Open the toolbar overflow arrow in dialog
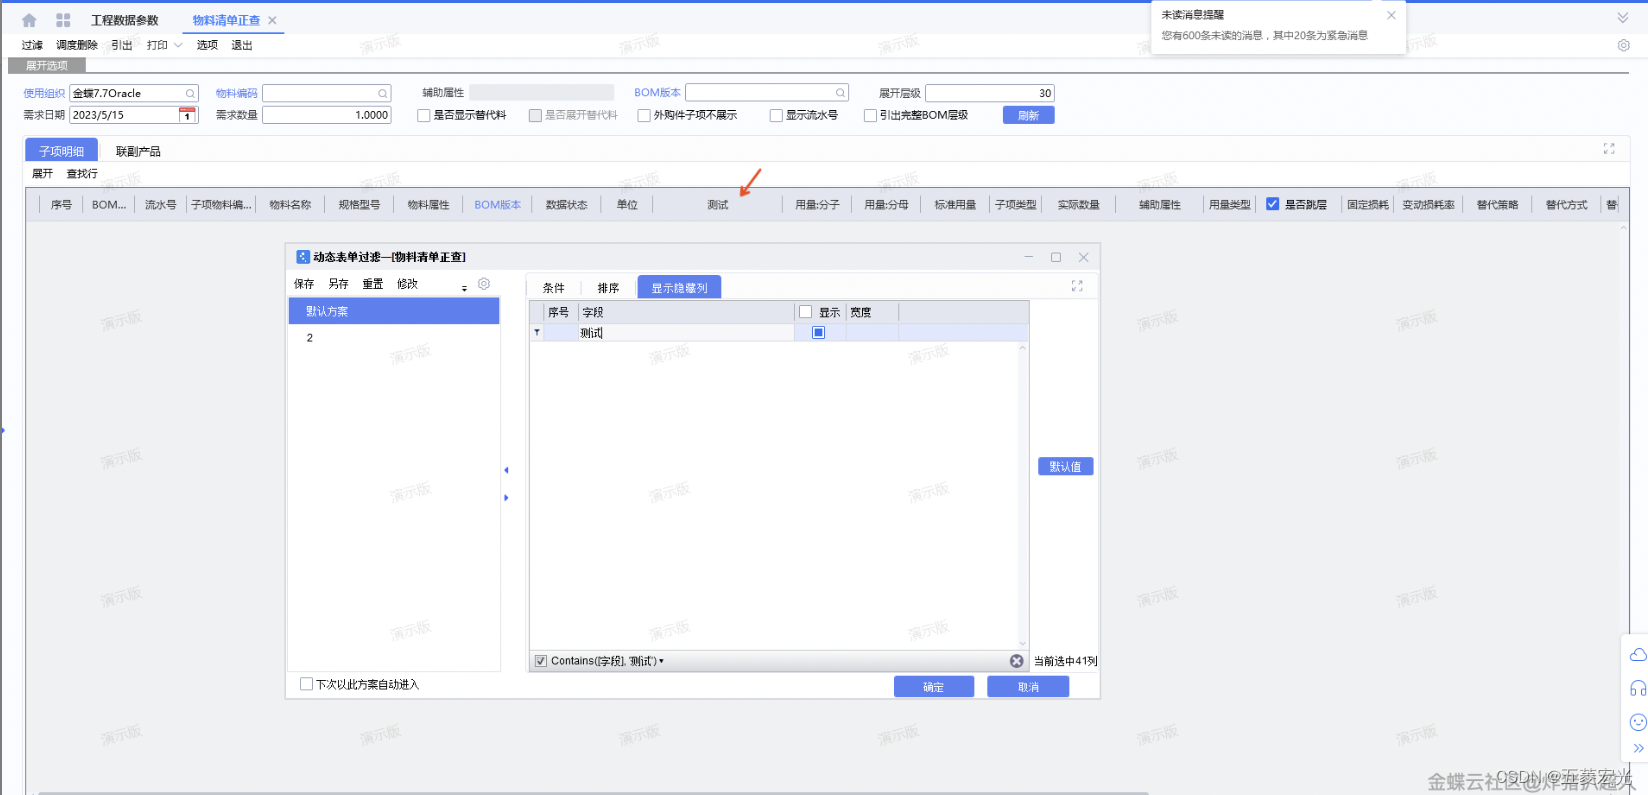 click(x=464, y=287)
